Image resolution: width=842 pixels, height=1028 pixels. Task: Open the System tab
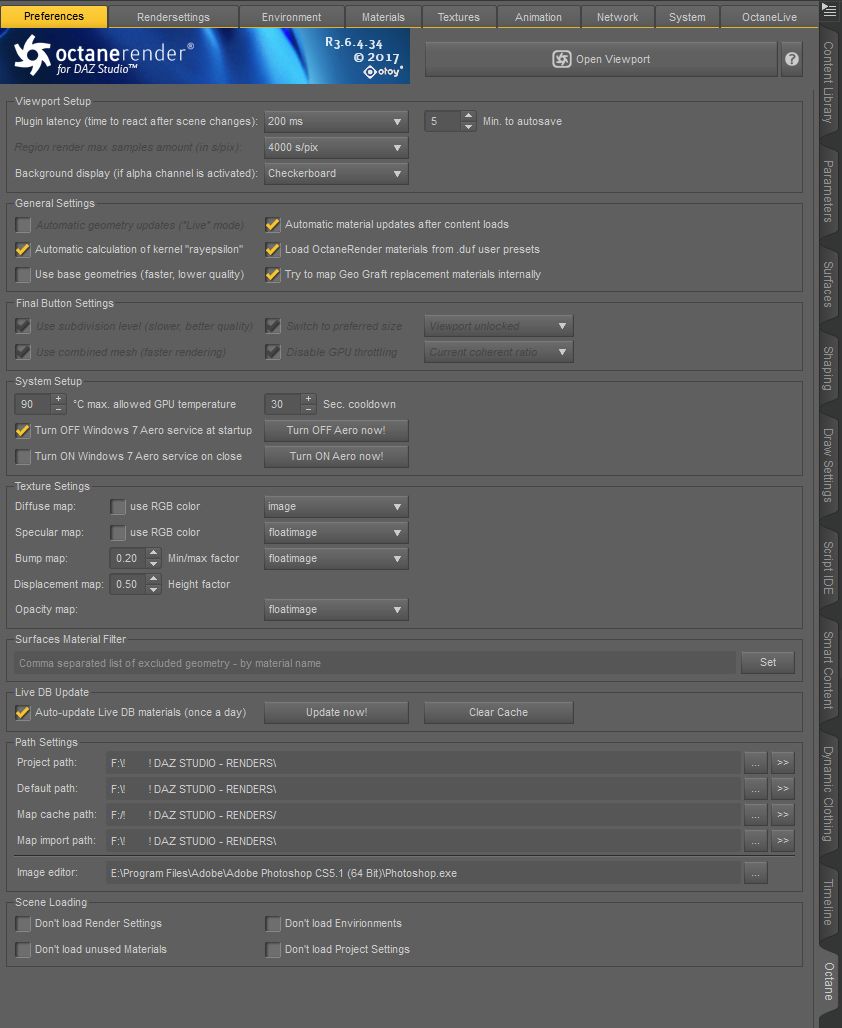tap(687, 17)
